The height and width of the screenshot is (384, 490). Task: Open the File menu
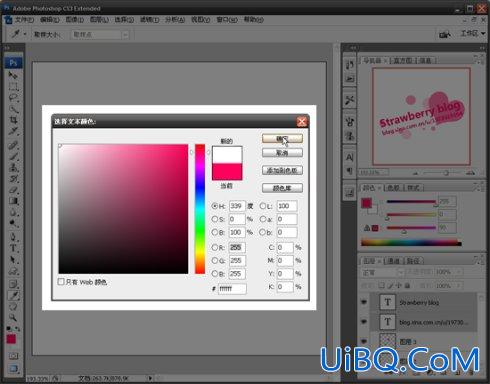(24, 20)
